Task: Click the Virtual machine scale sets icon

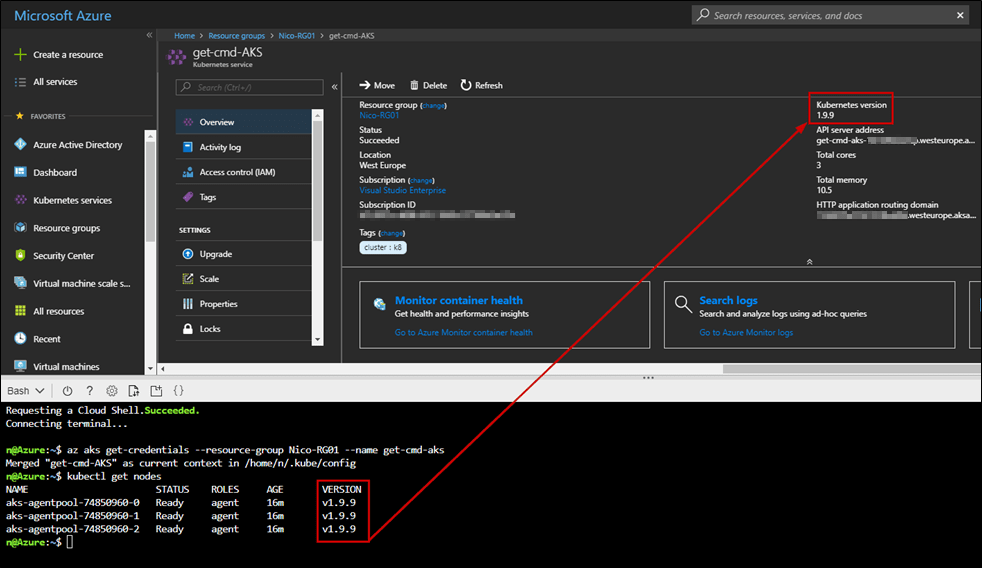Action: pyautogui.click(x=20, y=283)
